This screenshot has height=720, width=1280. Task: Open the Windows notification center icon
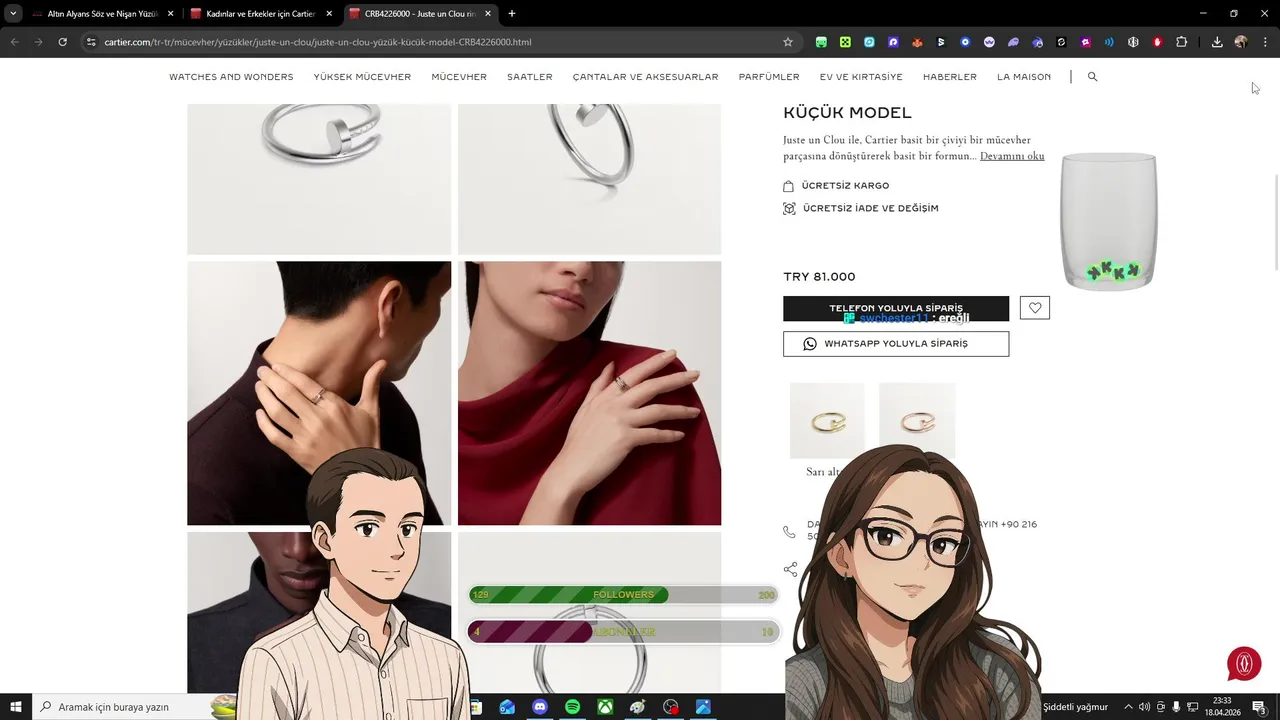1259,707
